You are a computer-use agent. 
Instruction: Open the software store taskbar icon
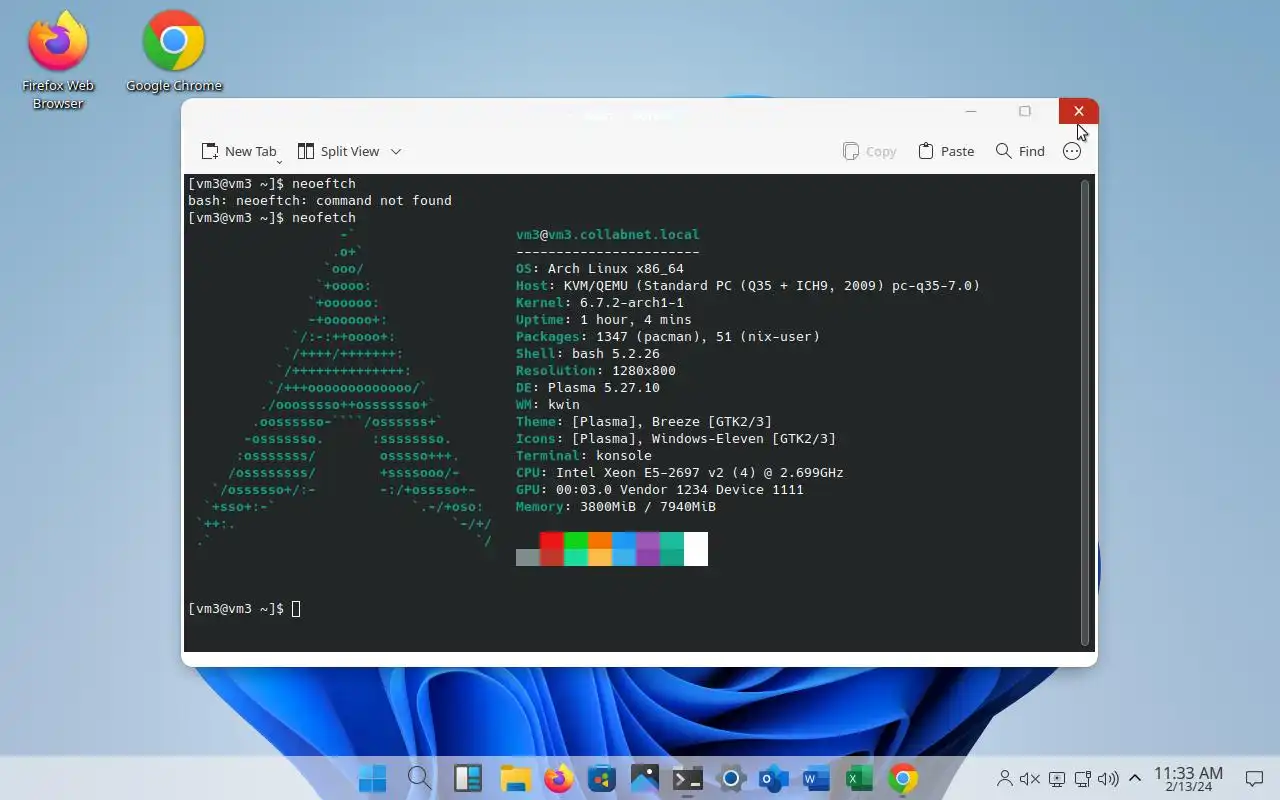[x=602, y=778]
